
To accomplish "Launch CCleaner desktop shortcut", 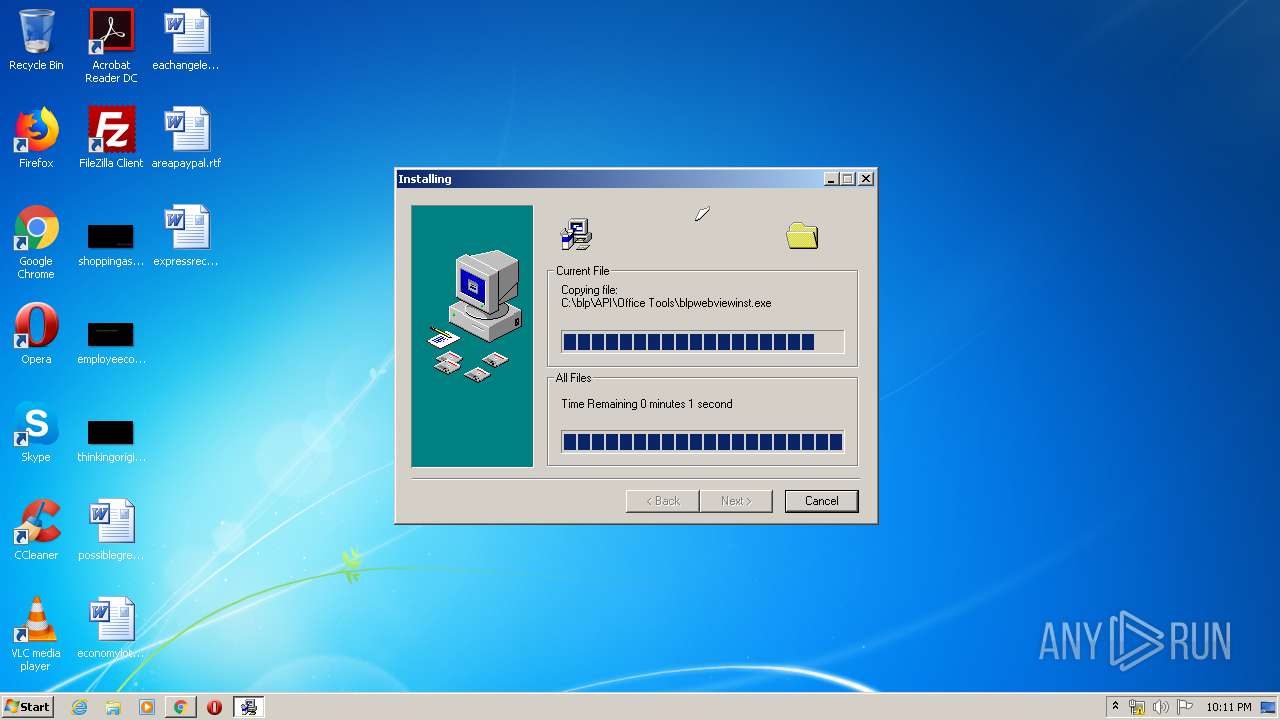I will pyautogui.click(x=36, y=530).
